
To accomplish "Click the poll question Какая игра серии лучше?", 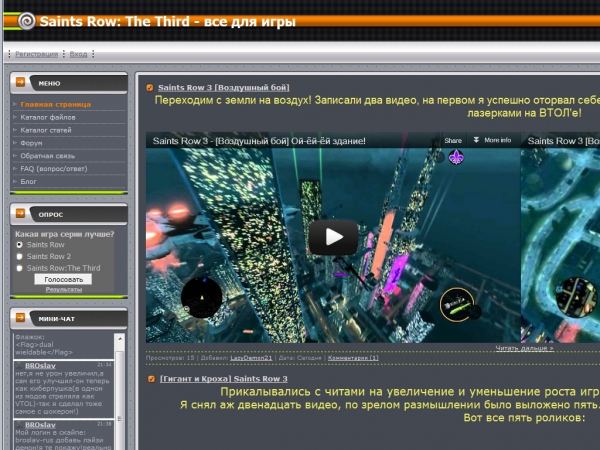I will coord(64,234).
